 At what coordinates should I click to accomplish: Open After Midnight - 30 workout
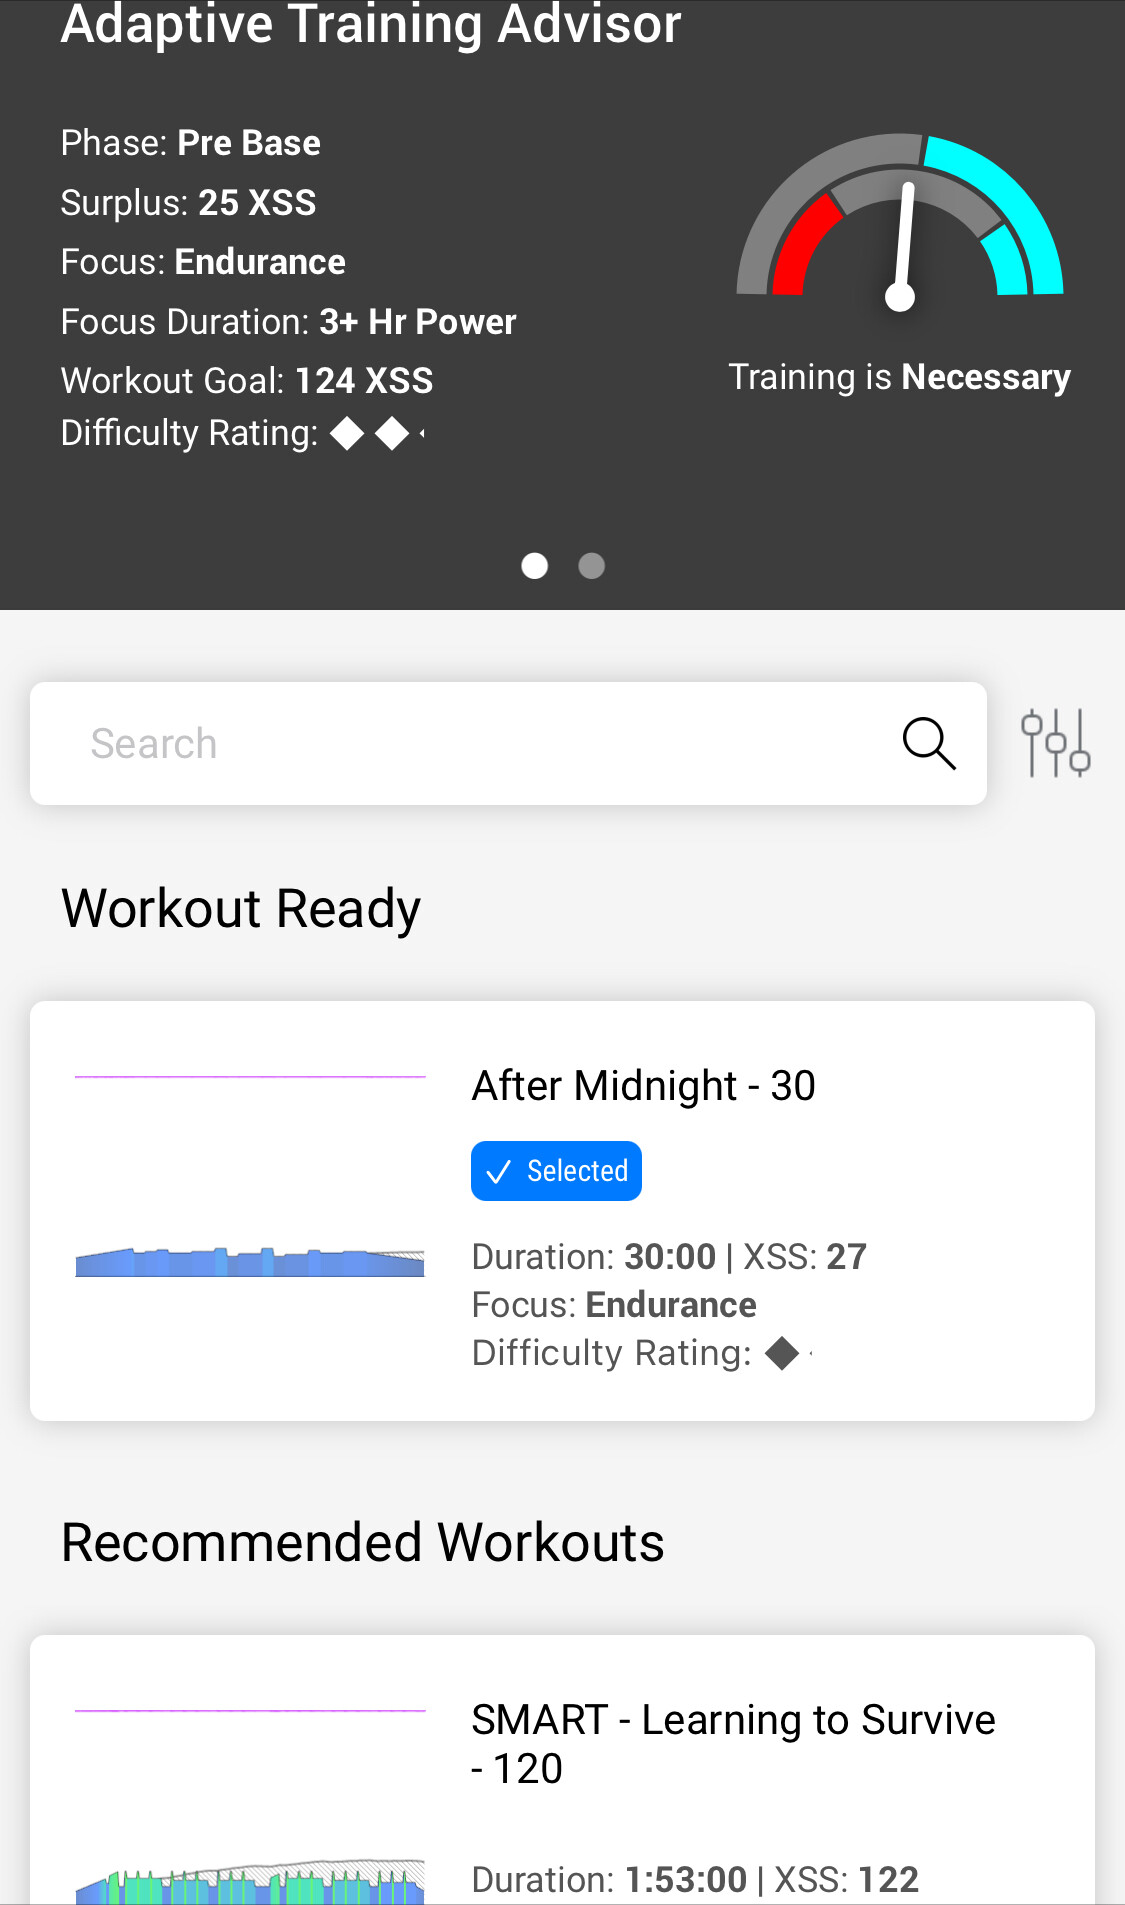coord(643,1086)
